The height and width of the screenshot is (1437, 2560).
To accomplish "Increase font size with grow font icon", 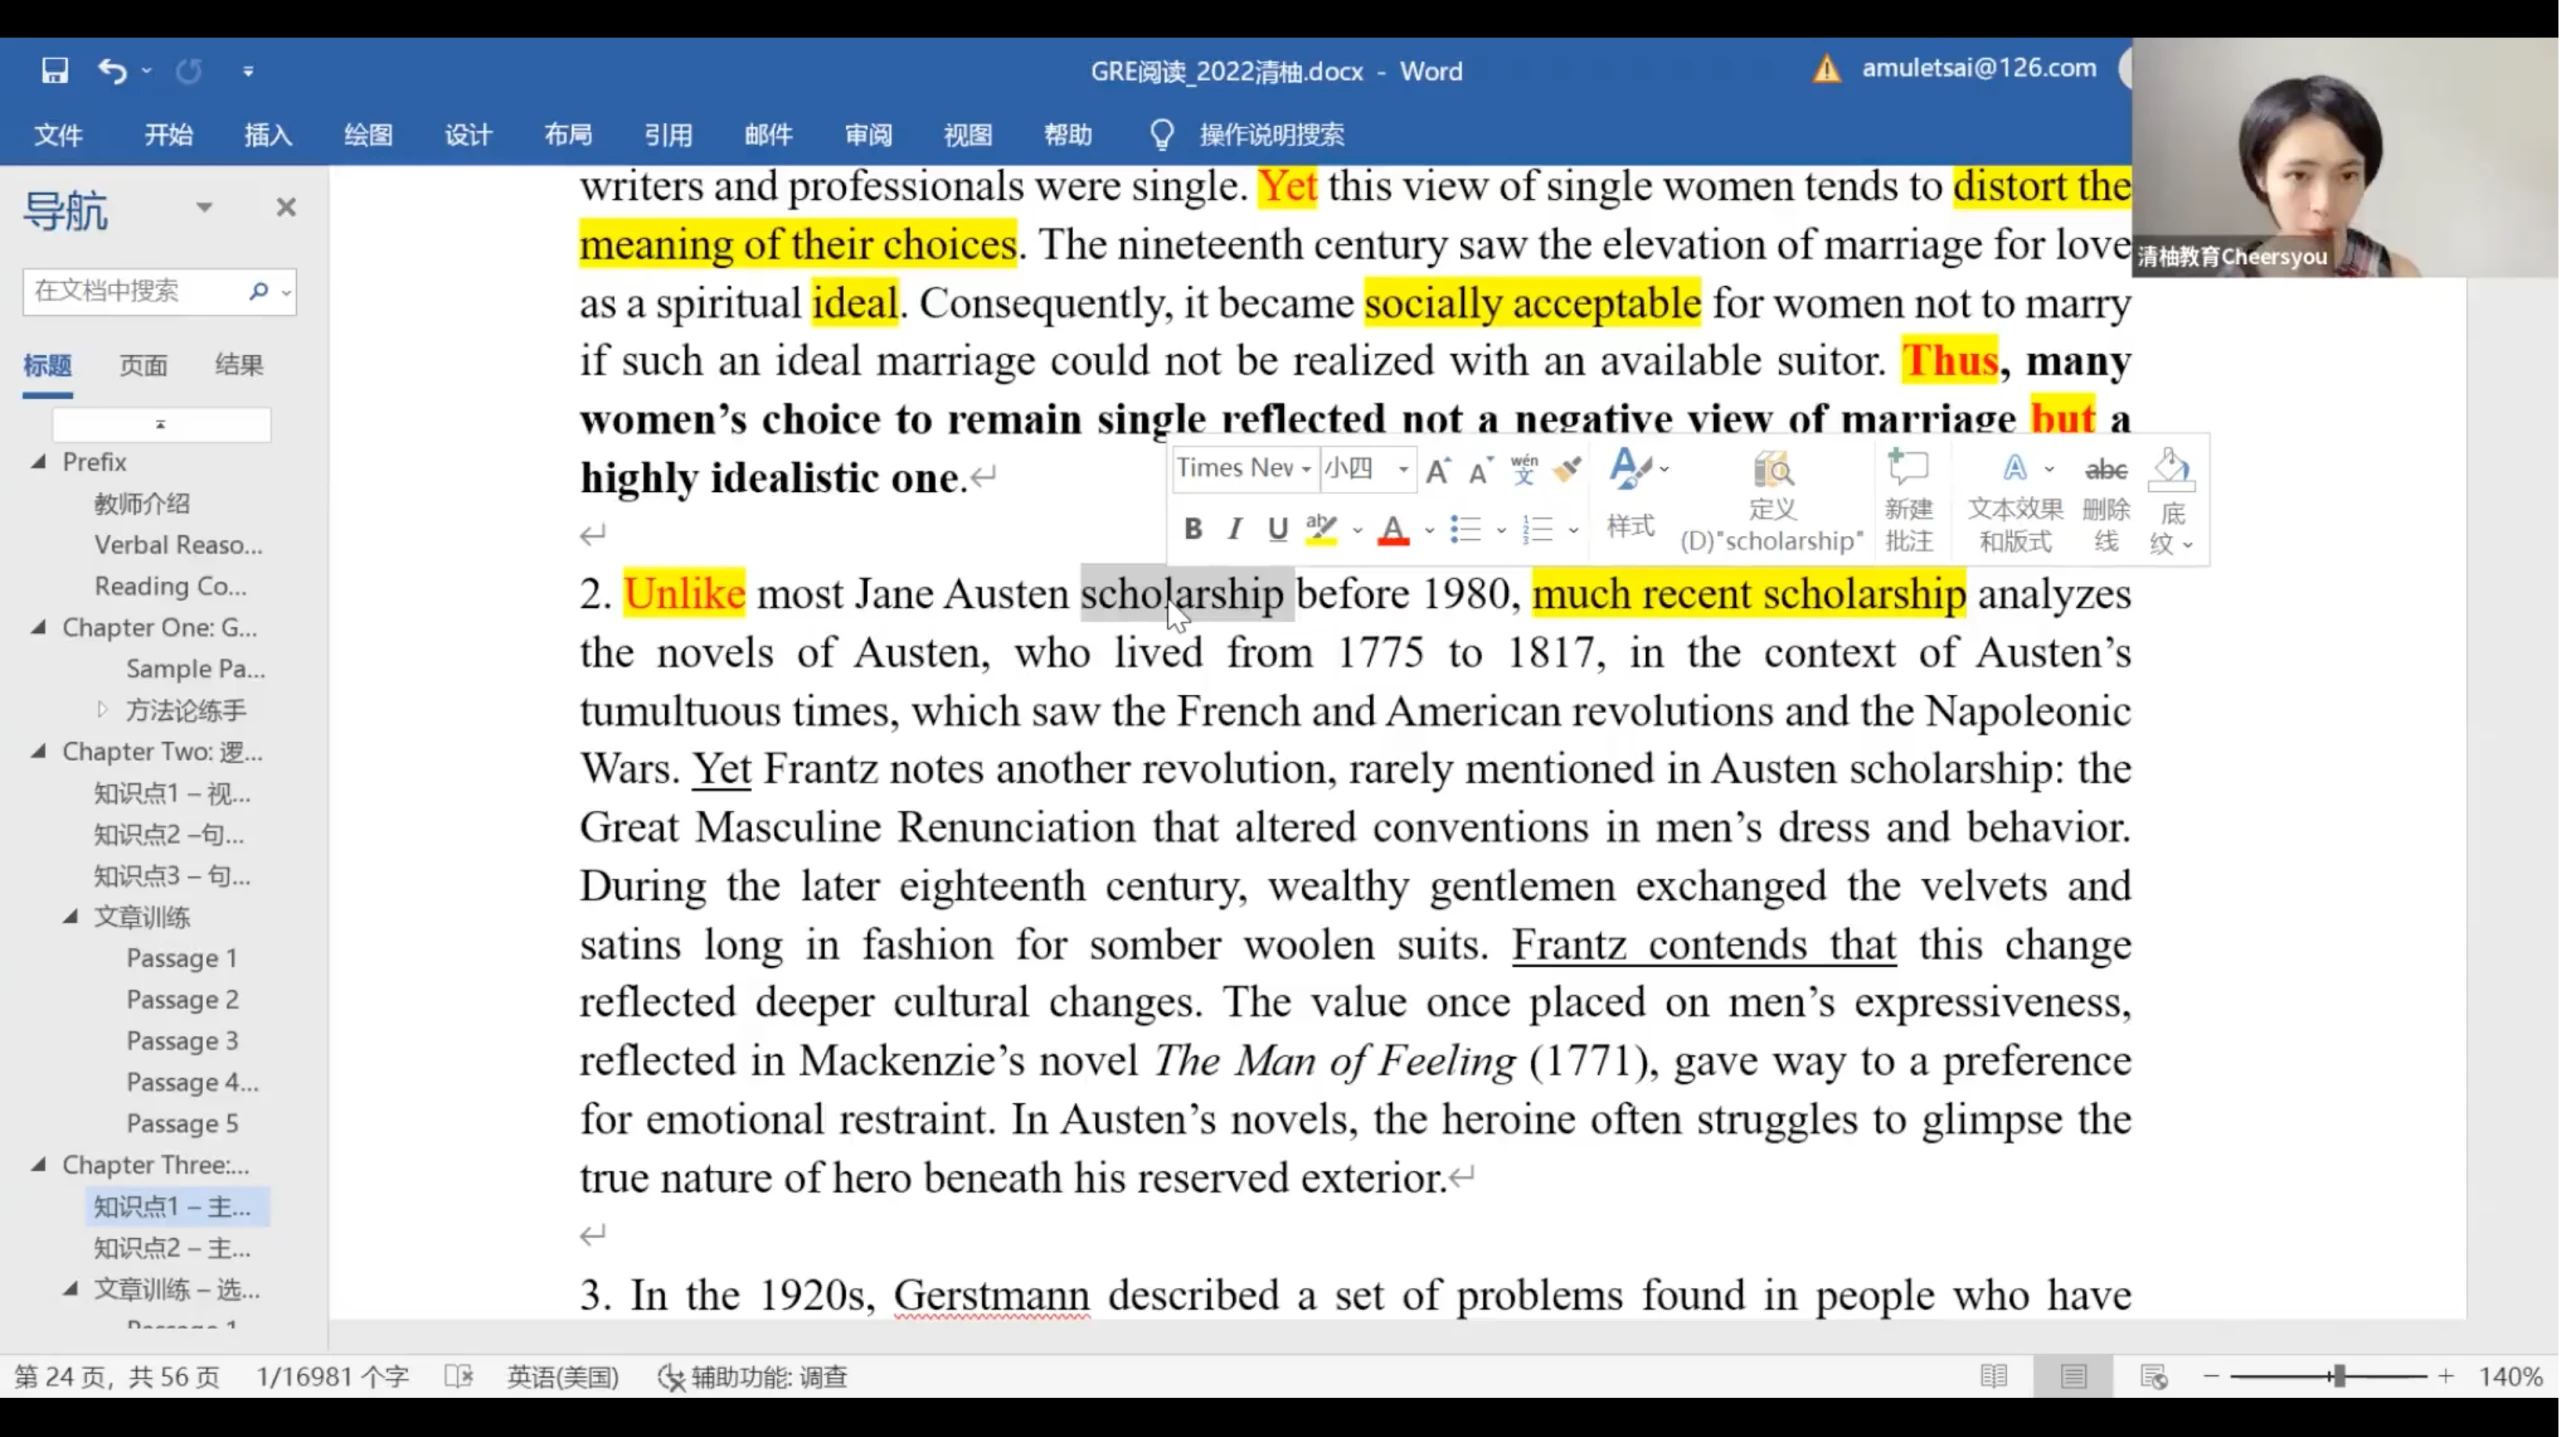I will pyautogui.click(x=1438, y=469).
